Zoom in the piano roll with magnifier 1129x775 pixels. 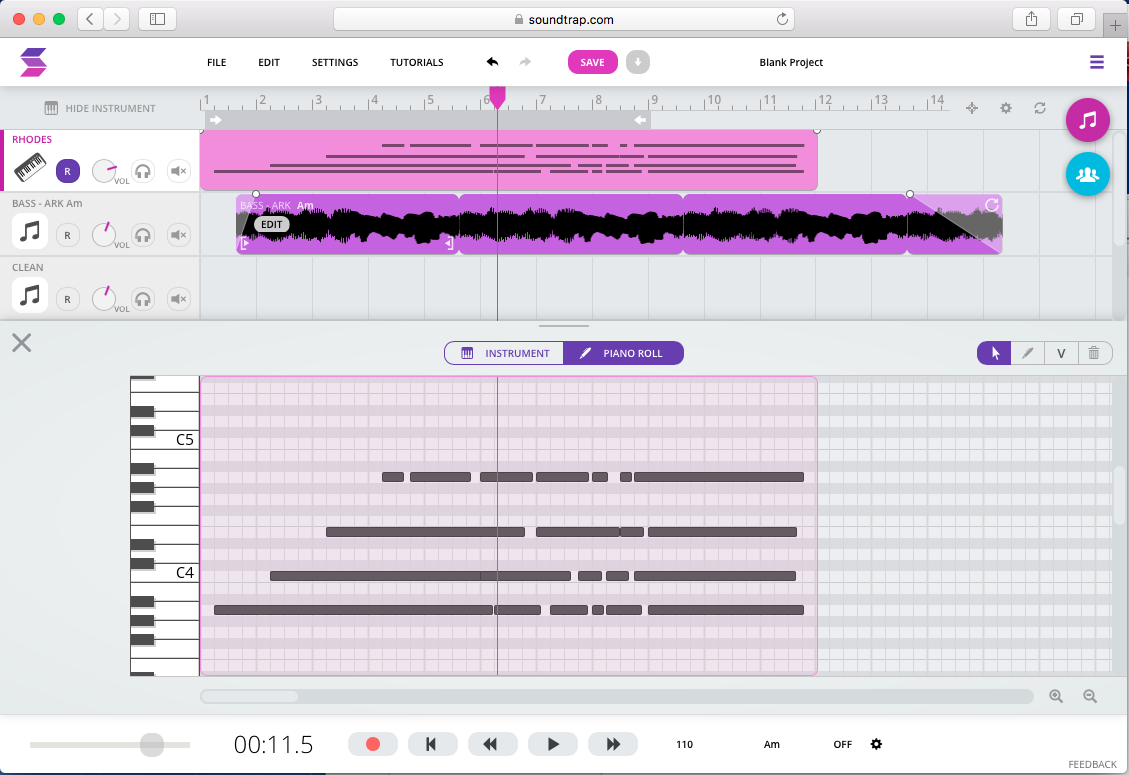1056,696
